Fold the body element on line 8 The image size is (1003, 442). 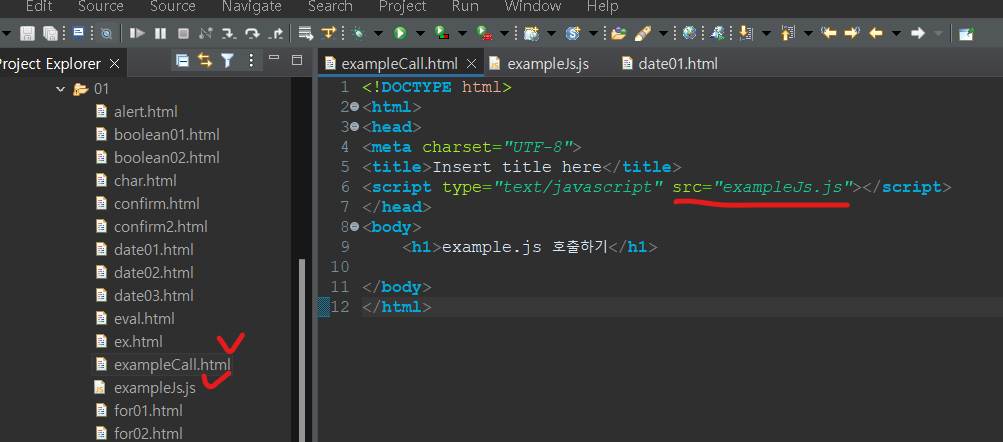click(354, 227)
